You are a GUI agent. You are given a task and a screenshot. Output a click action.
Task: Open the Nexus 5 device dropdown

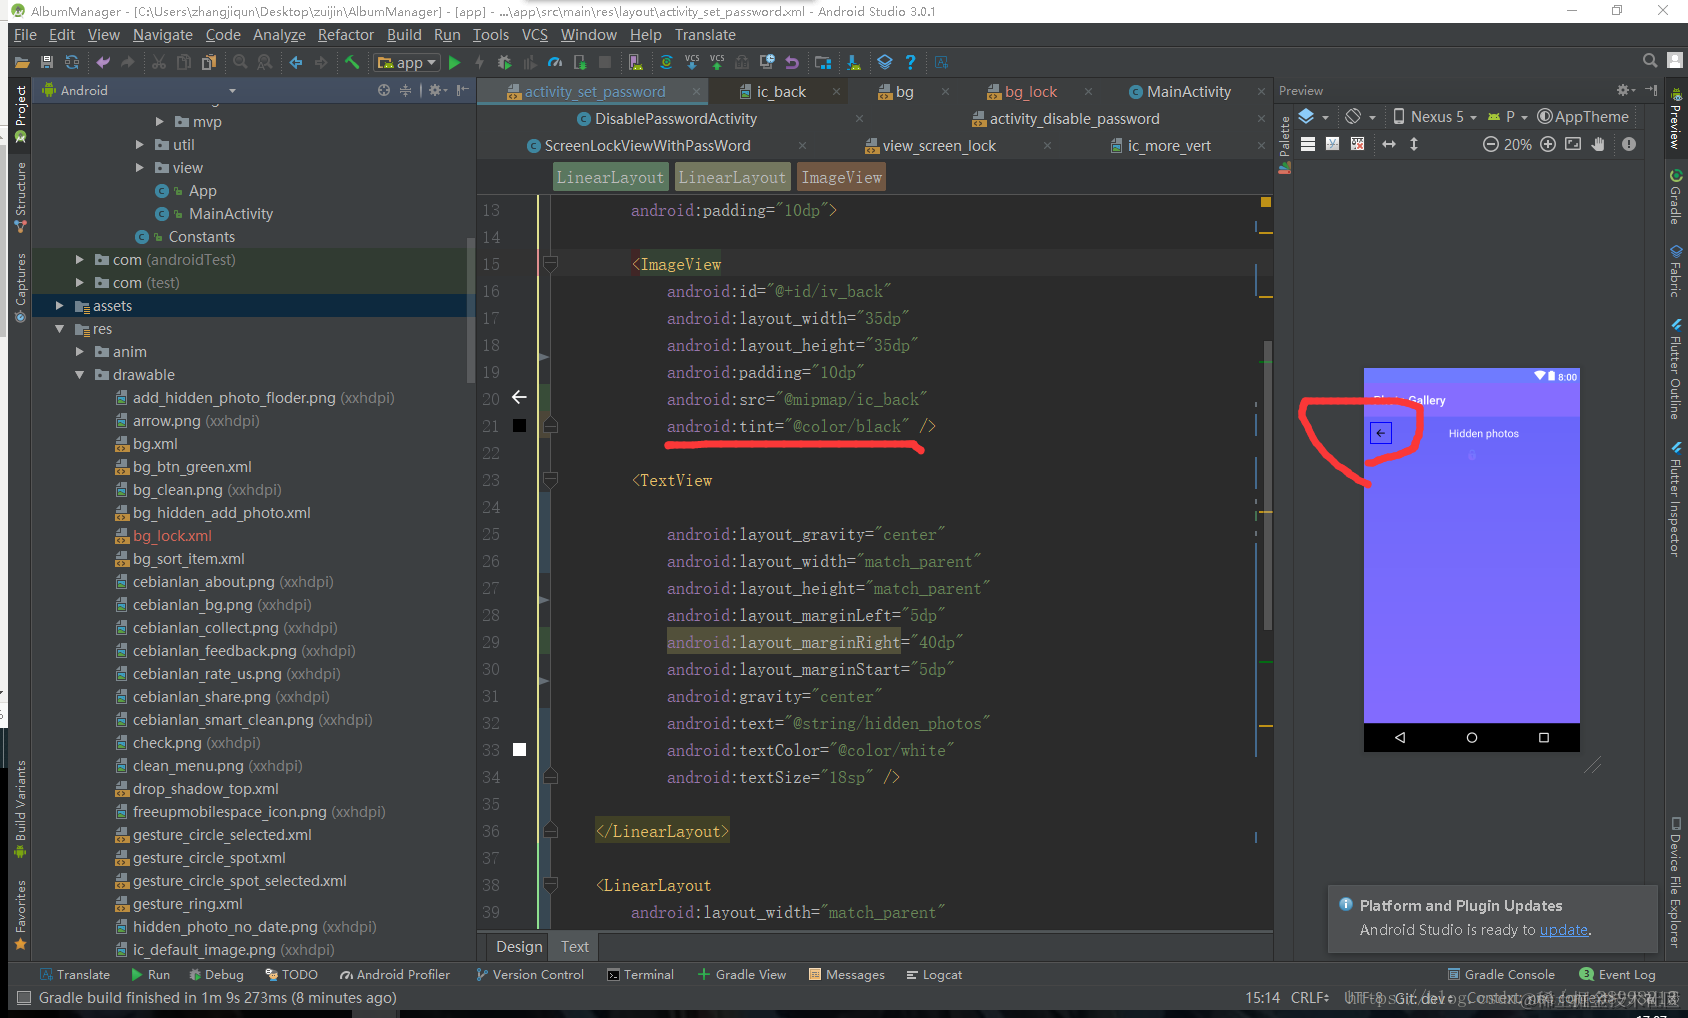(1436, 117)
